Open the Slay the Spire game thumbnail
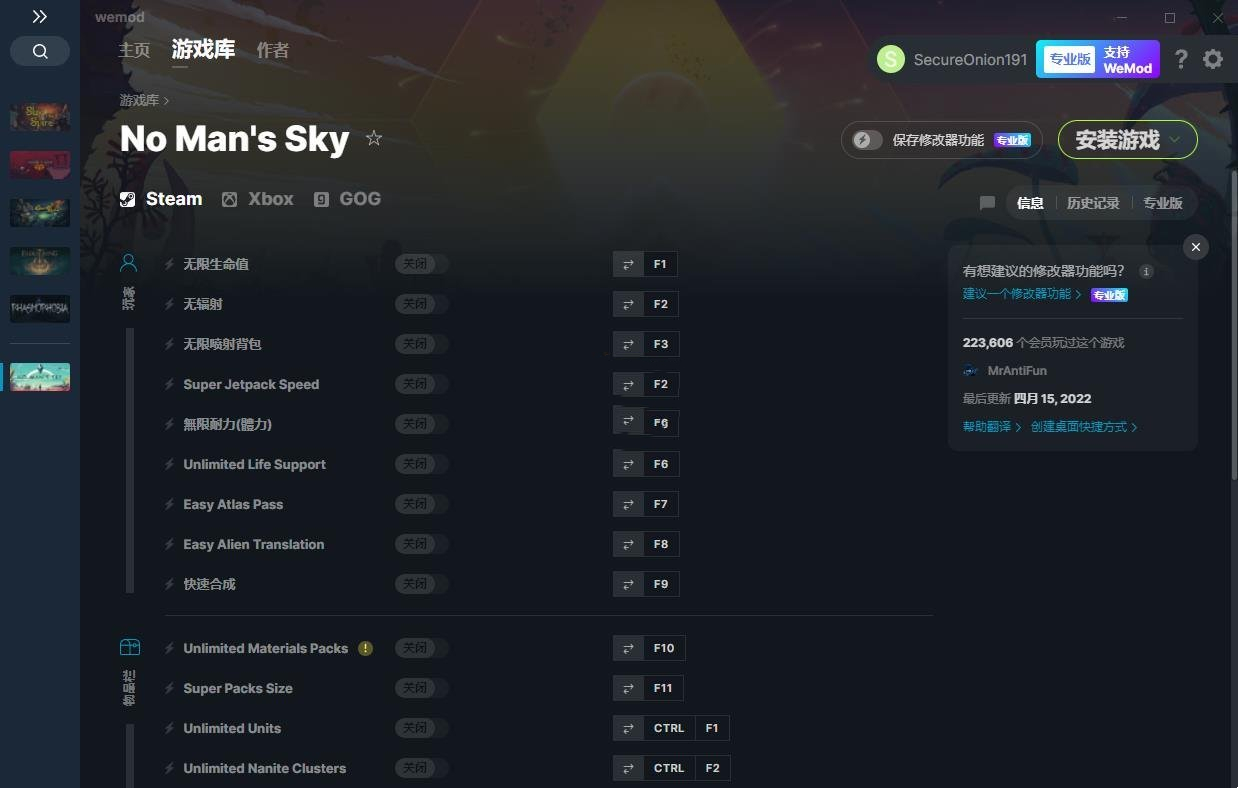The width and height of the screenshot is (1238, 788). click(40, 117)
